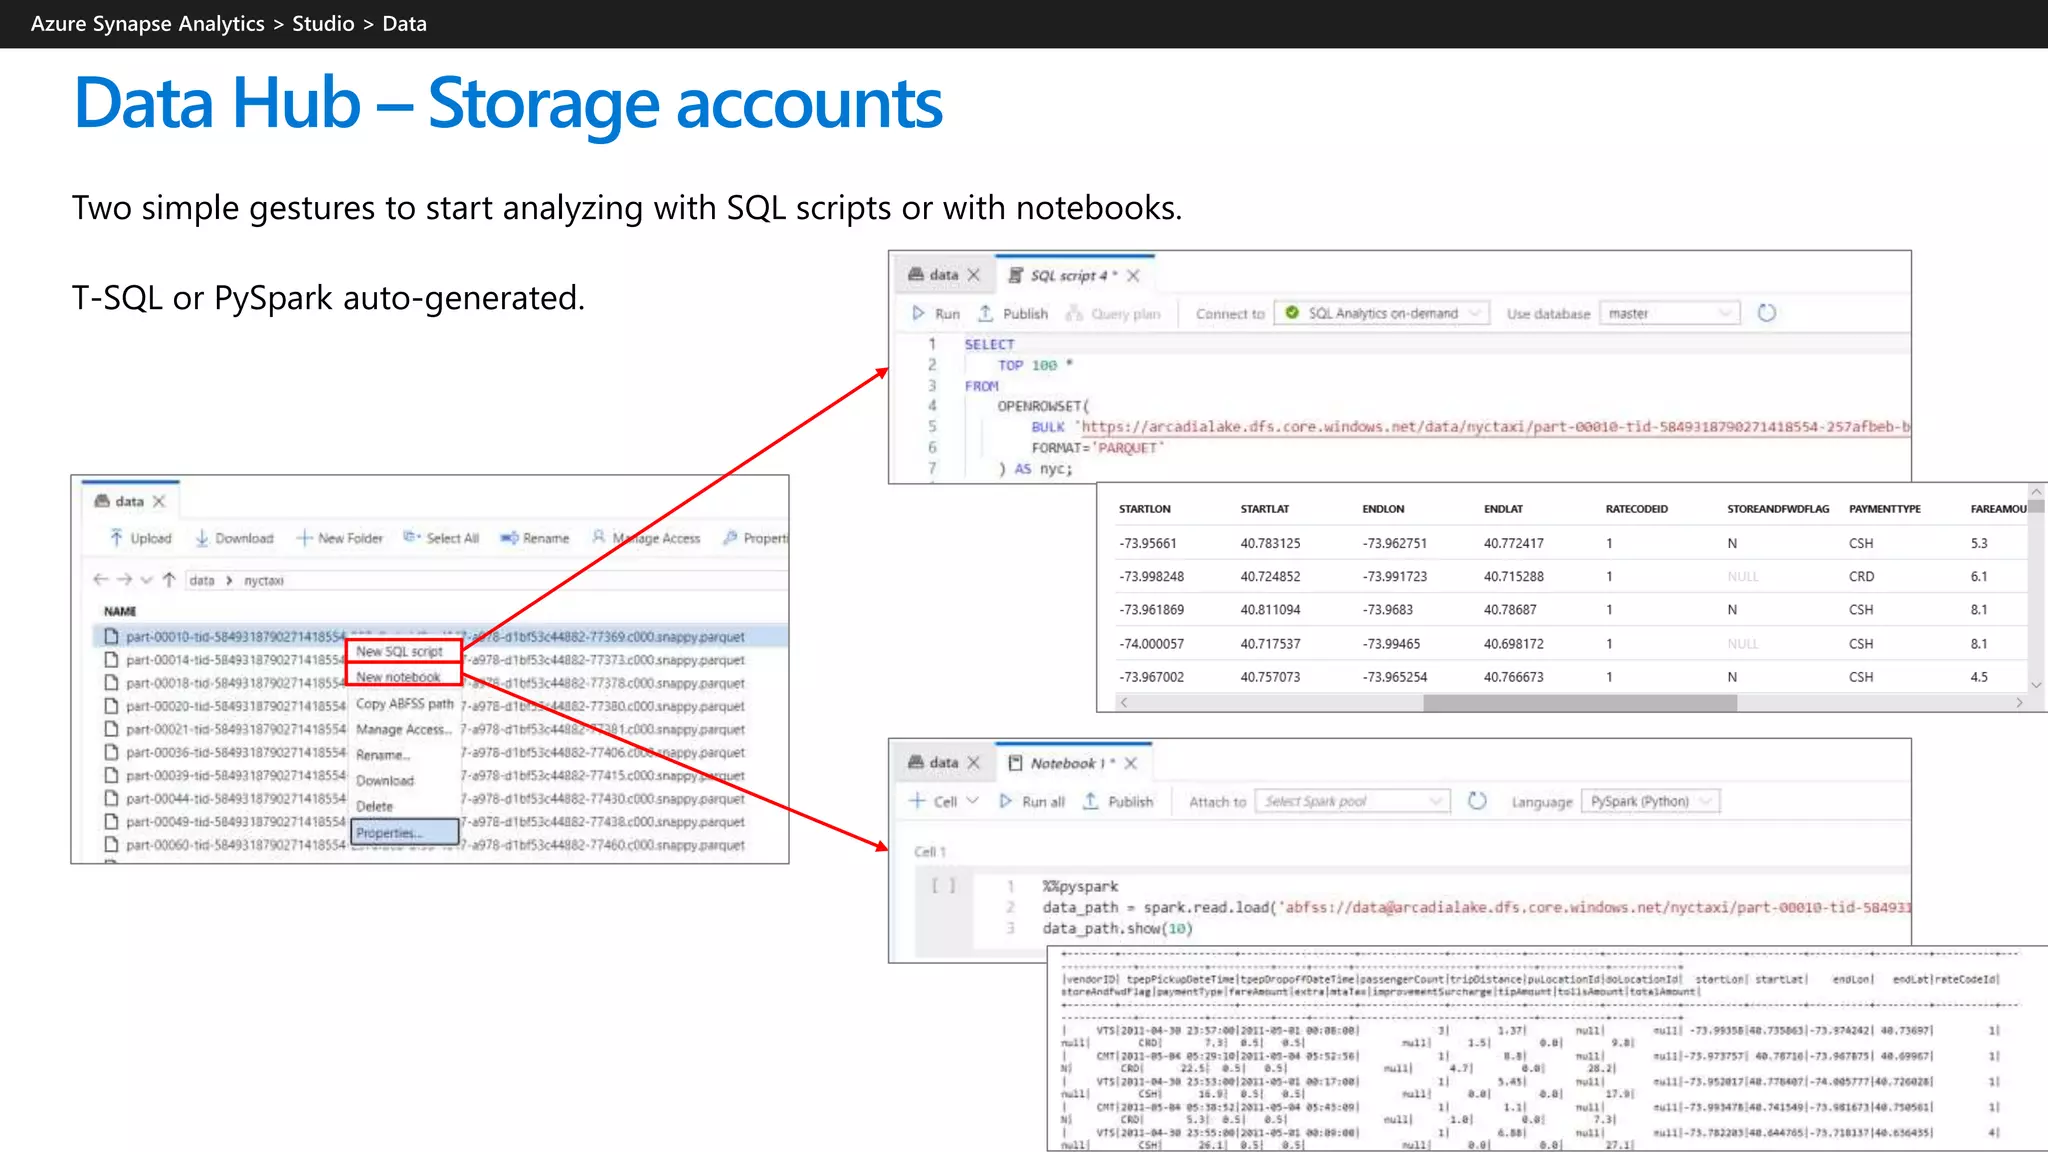
Task: Select the part-00014 parquet file row
Action: pos(440,660)
